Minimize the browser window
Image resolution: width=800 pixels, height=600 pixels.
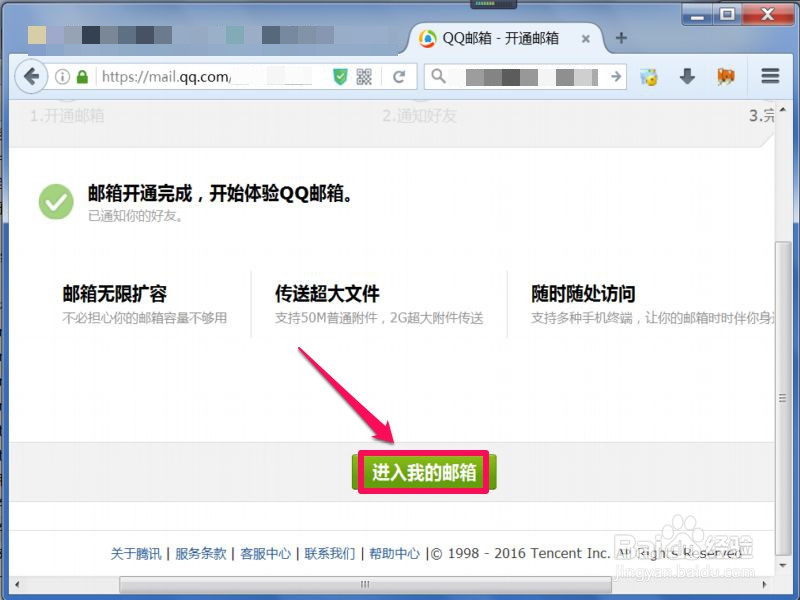(x=697, y=14)
